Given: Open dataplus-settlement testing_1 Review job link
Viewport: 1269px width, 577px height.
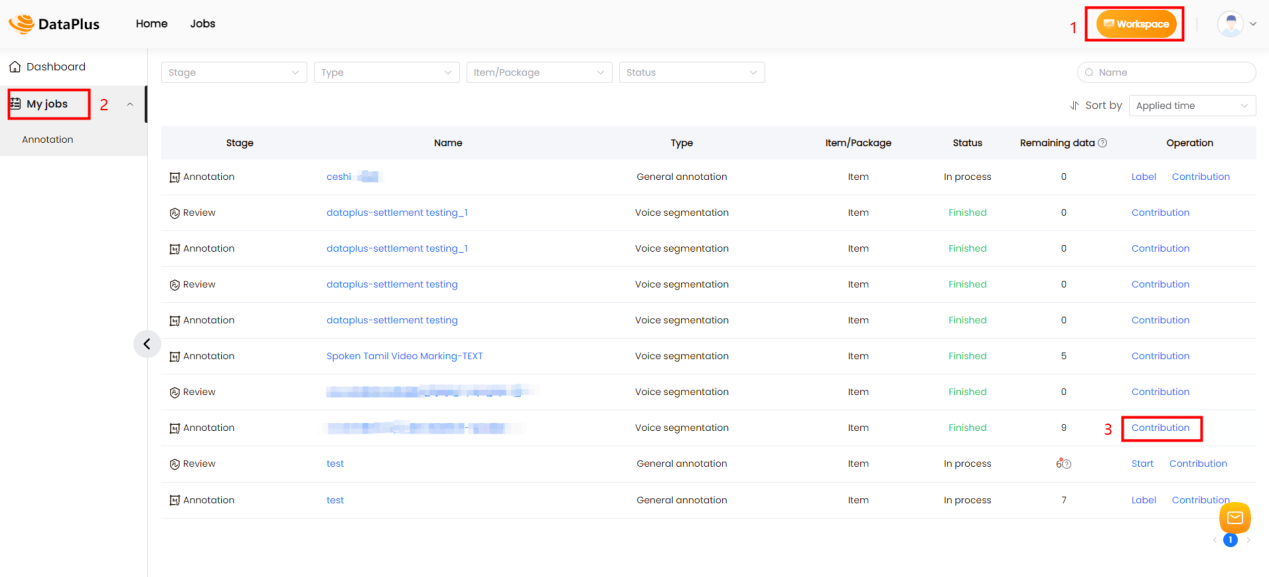Looking at the screenshot, I should click(x=397, y=213).
